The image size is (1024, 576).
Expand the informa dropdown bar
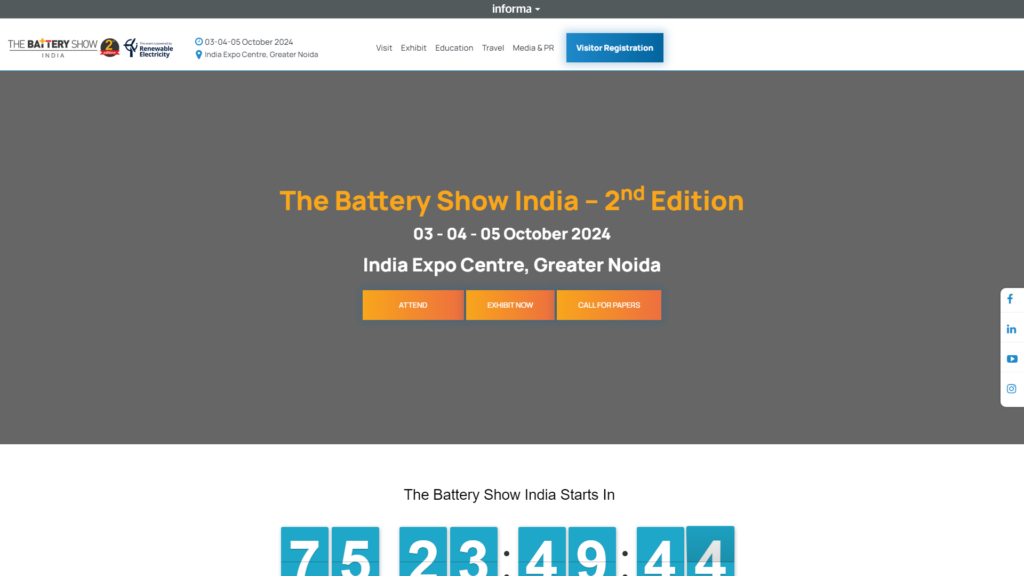pos(515,9)
